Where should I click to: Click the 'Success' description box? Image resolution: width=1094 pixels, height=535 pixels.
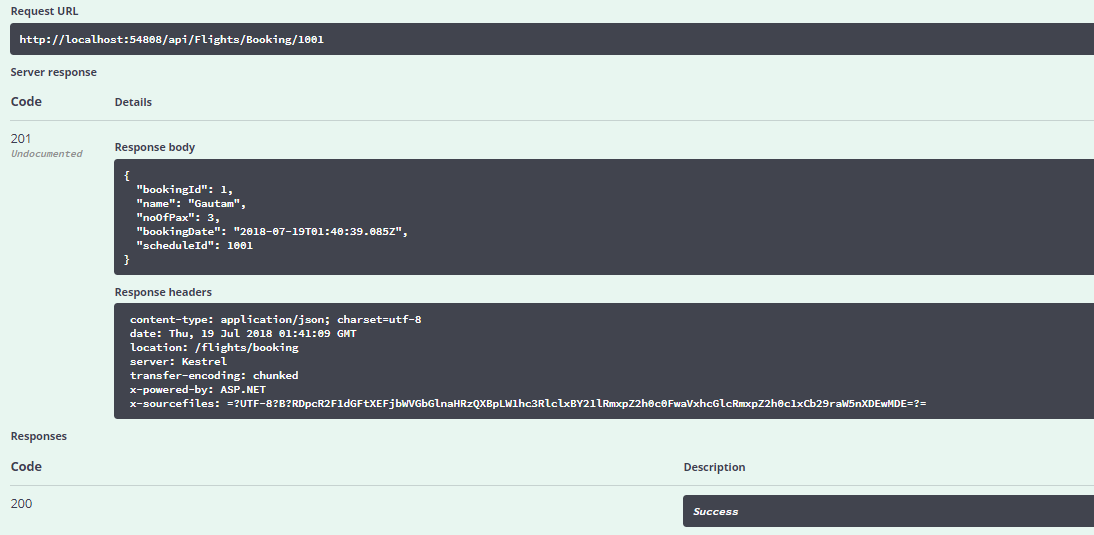click(888, 511)
